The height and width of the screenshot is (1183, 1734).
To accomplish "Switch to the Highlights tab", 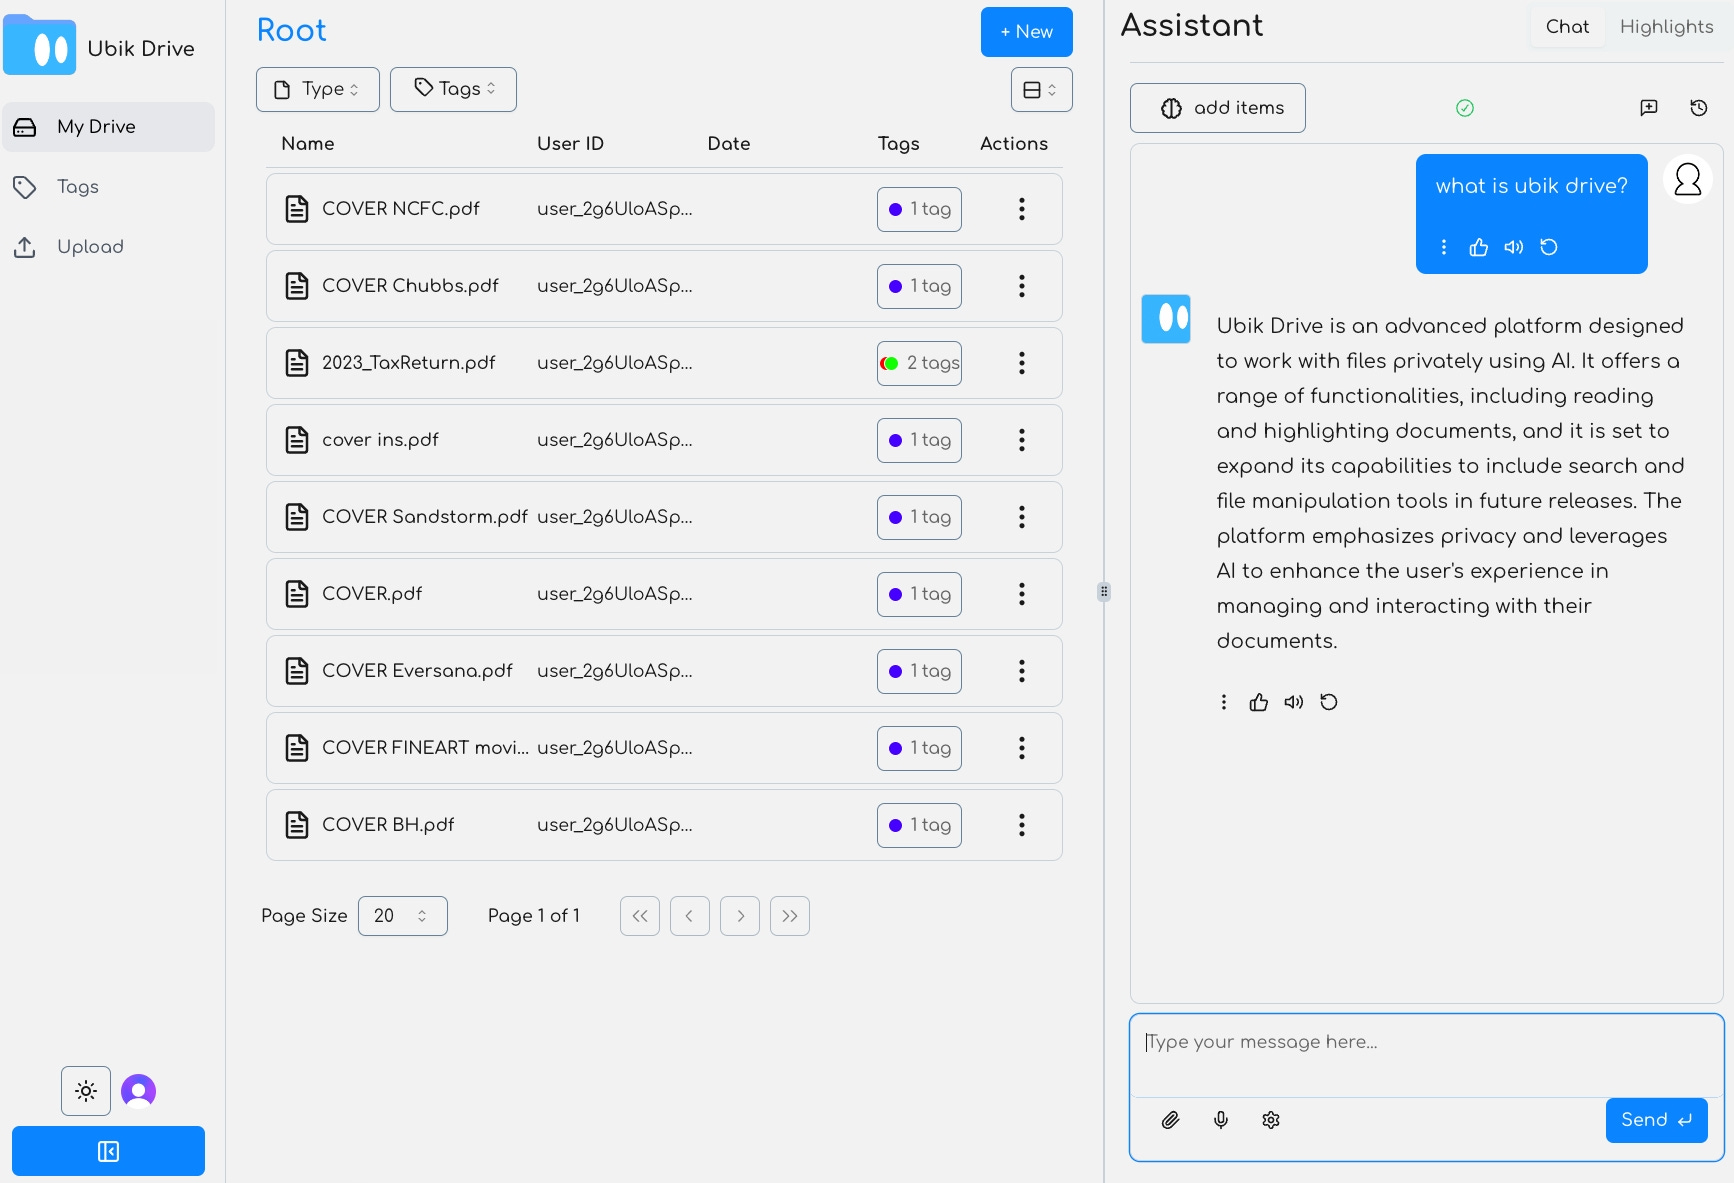I will point(1666,27).
